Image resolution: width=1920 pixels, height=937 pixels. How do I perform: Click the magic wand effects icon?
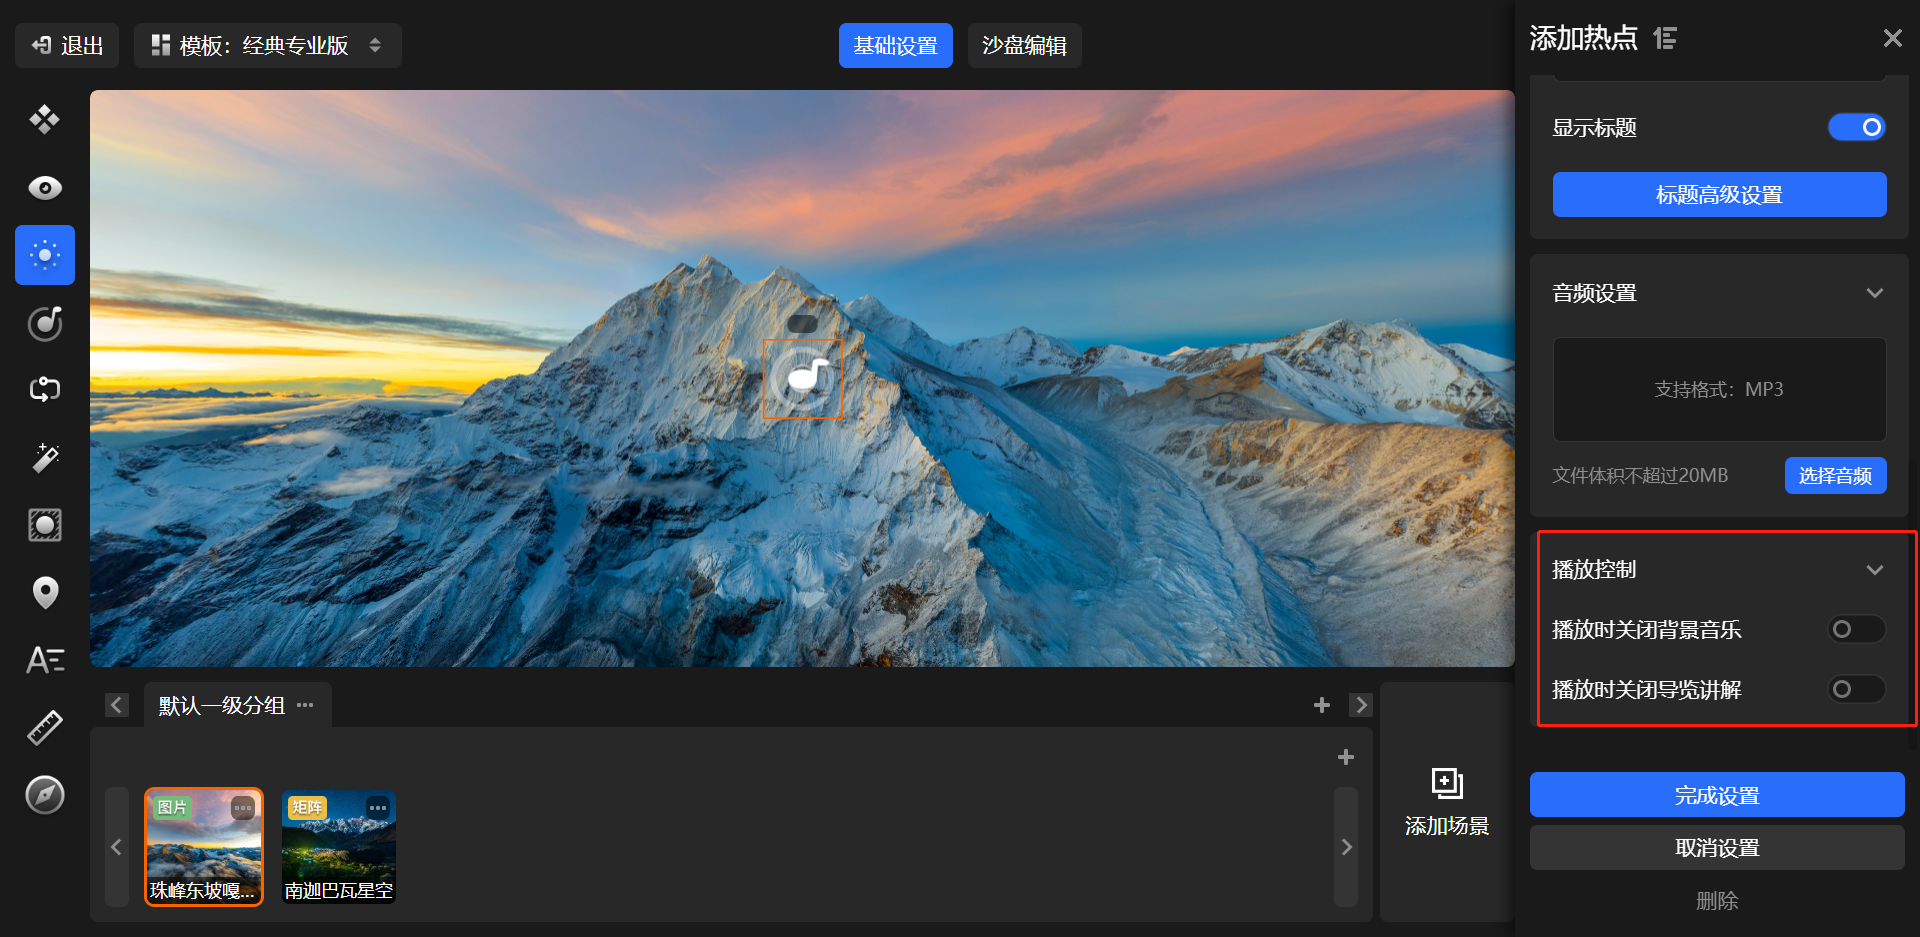coord(45,457)
